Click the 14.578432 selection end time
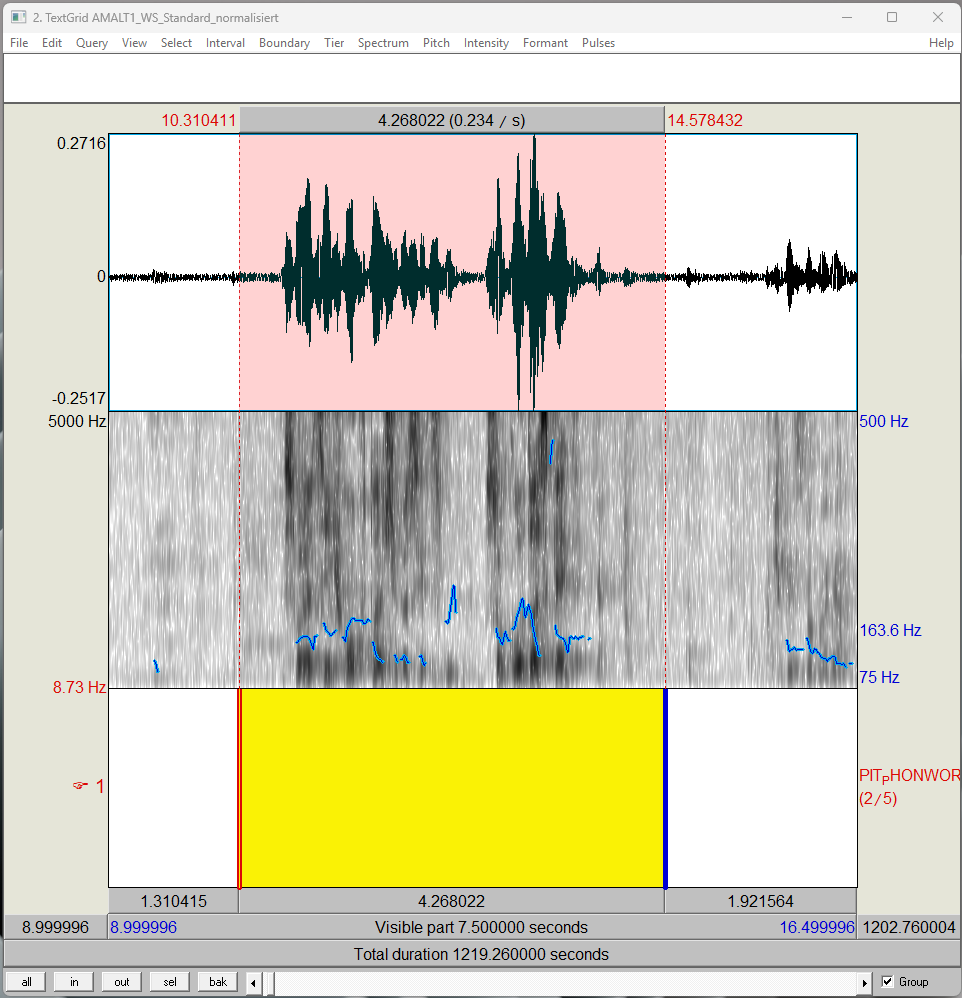962x998 pixels. [705, 120]
